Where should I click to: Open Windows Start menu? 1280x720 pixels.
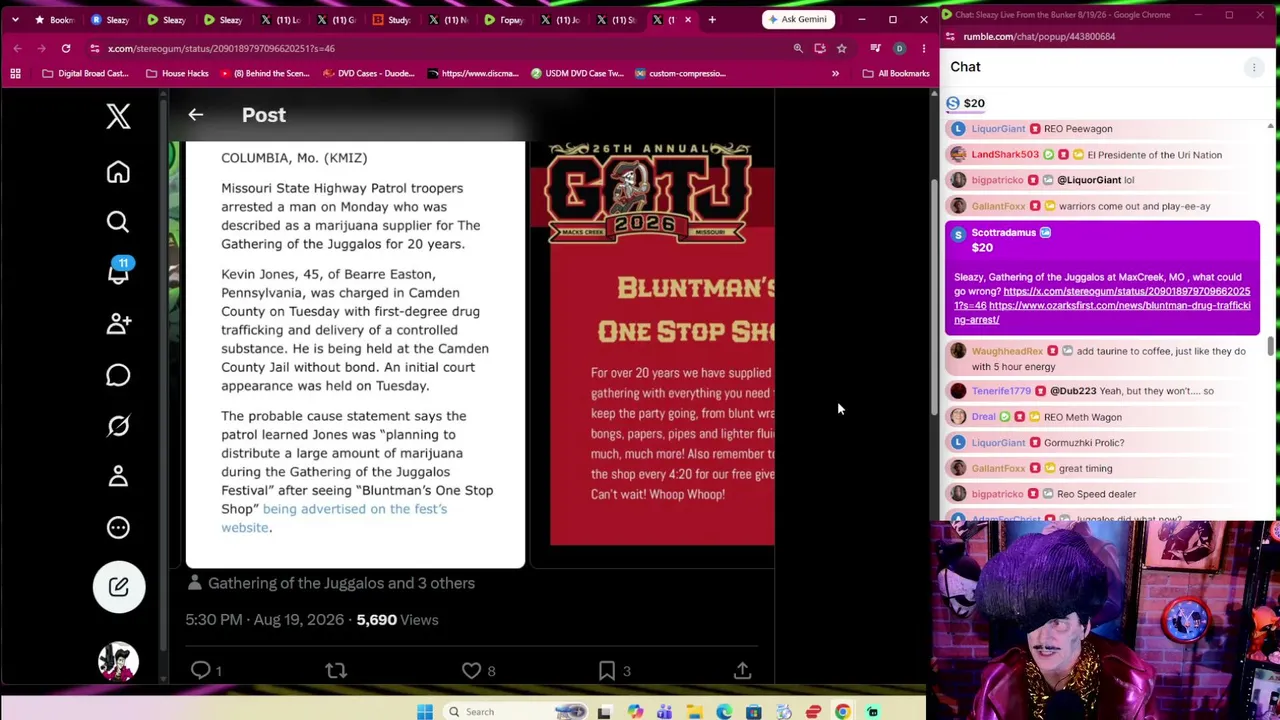[425, 712]
